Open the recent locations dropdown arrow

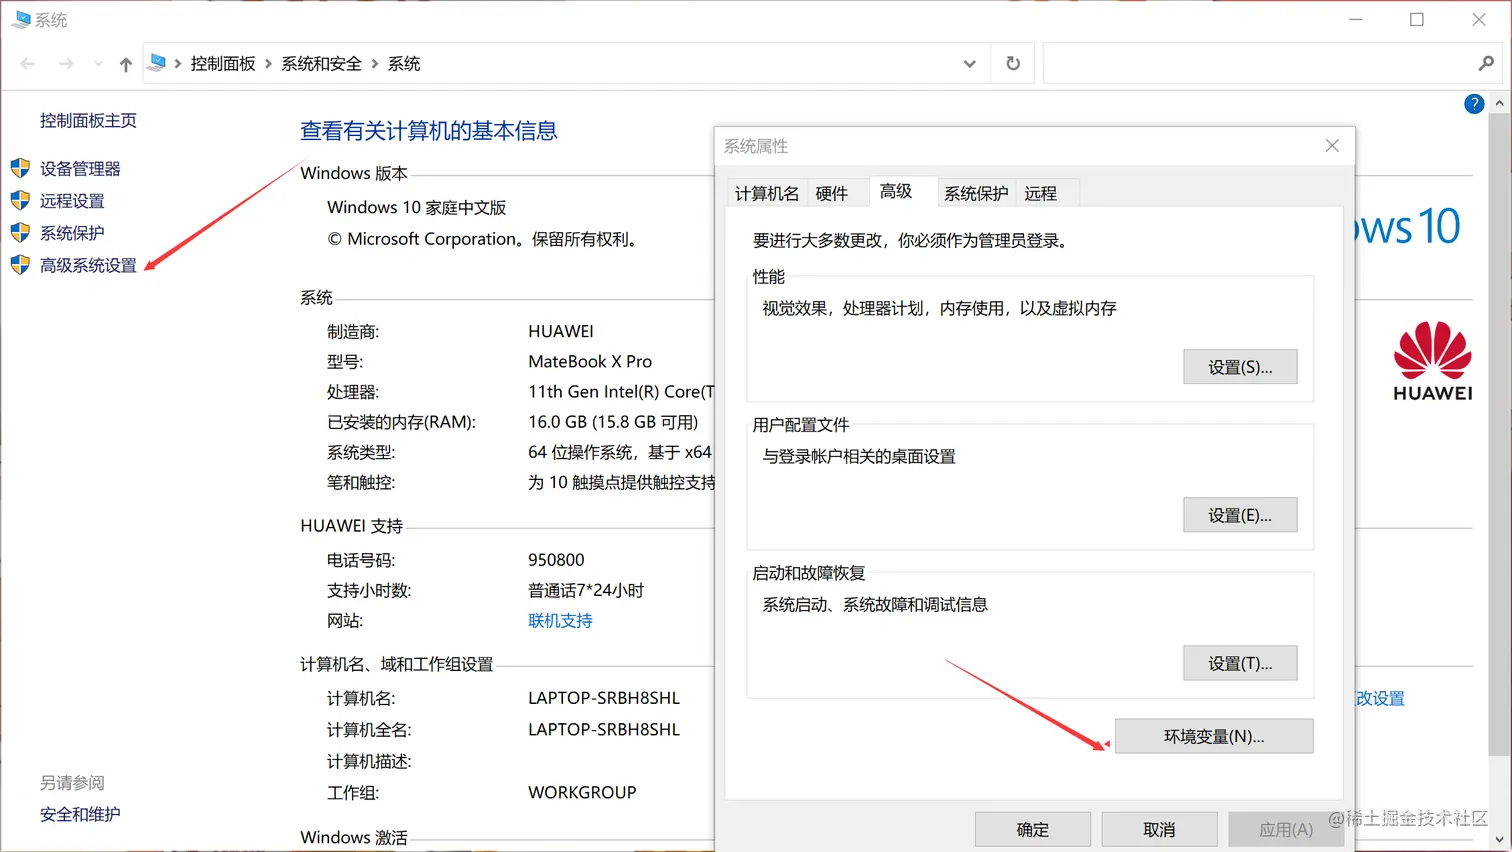(x=98, y=64)
